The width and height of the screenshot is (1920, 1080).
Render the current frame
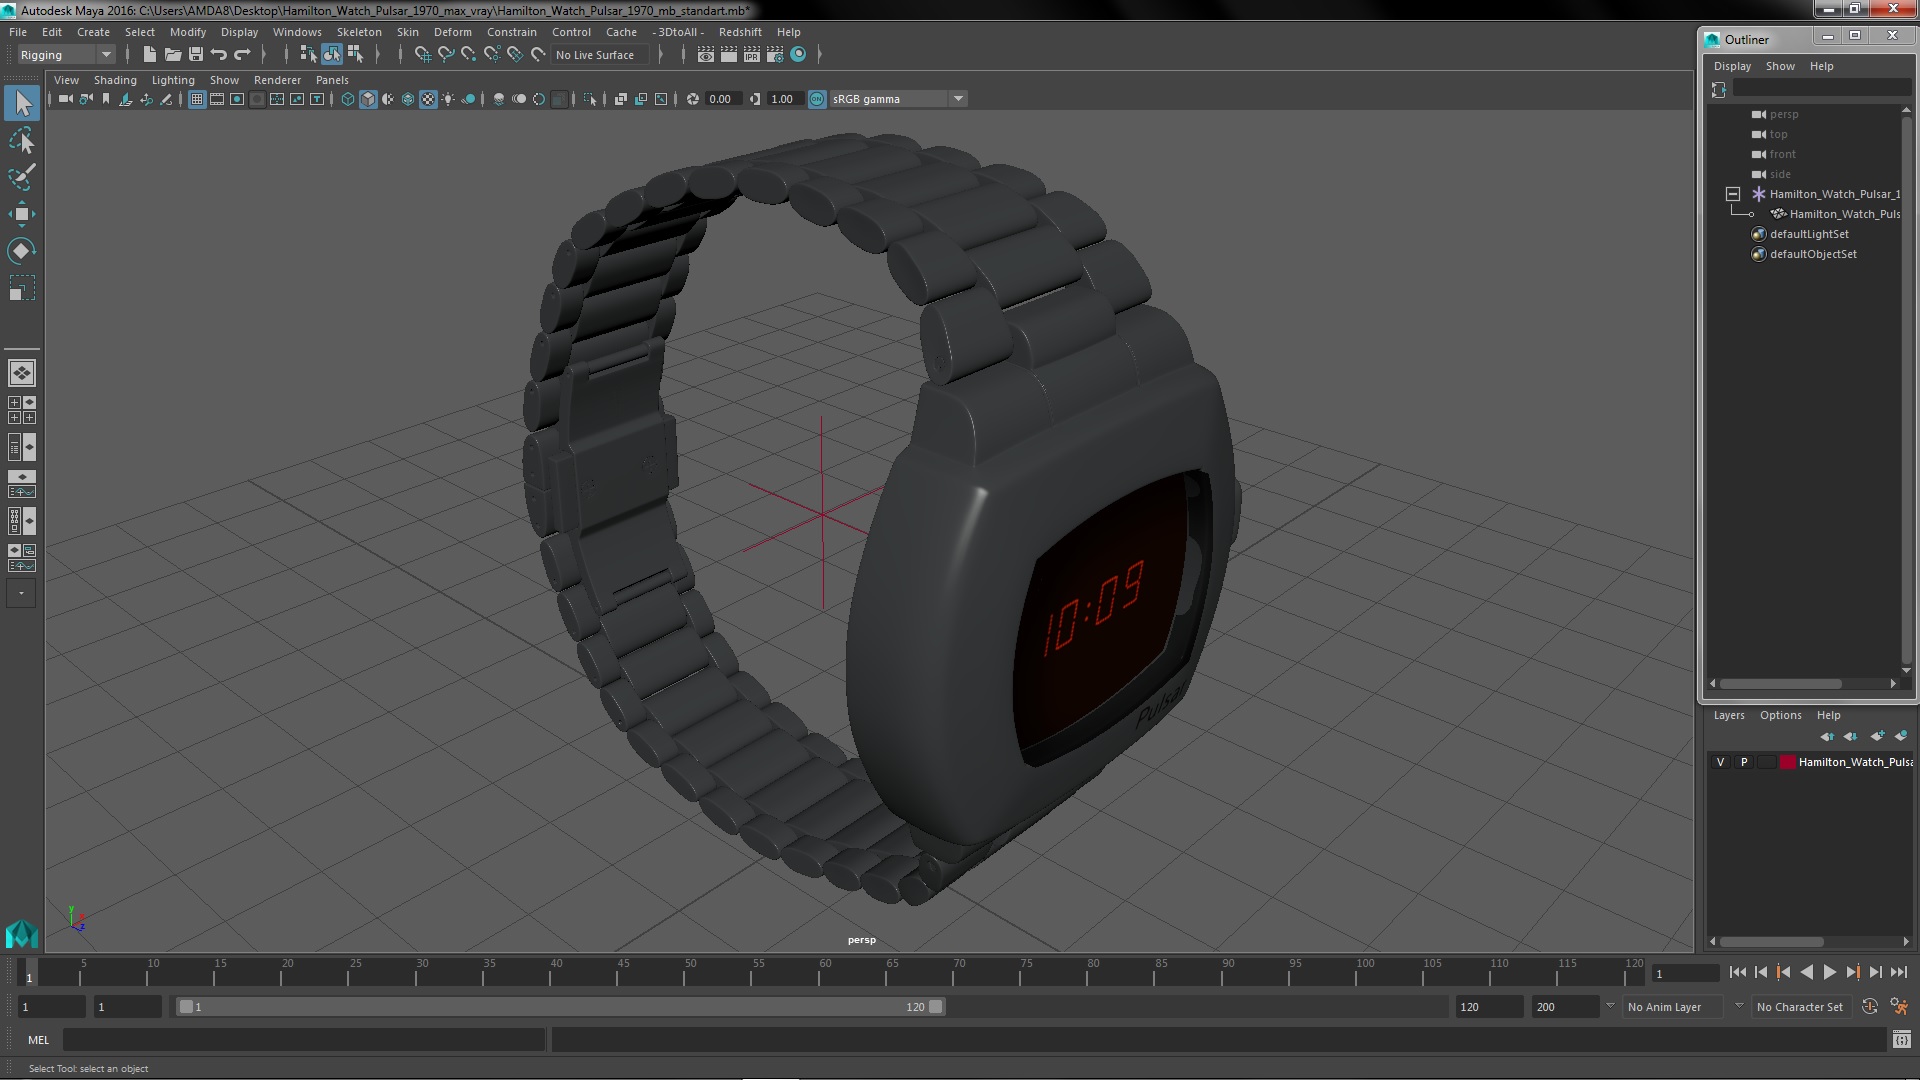(729, 55)
